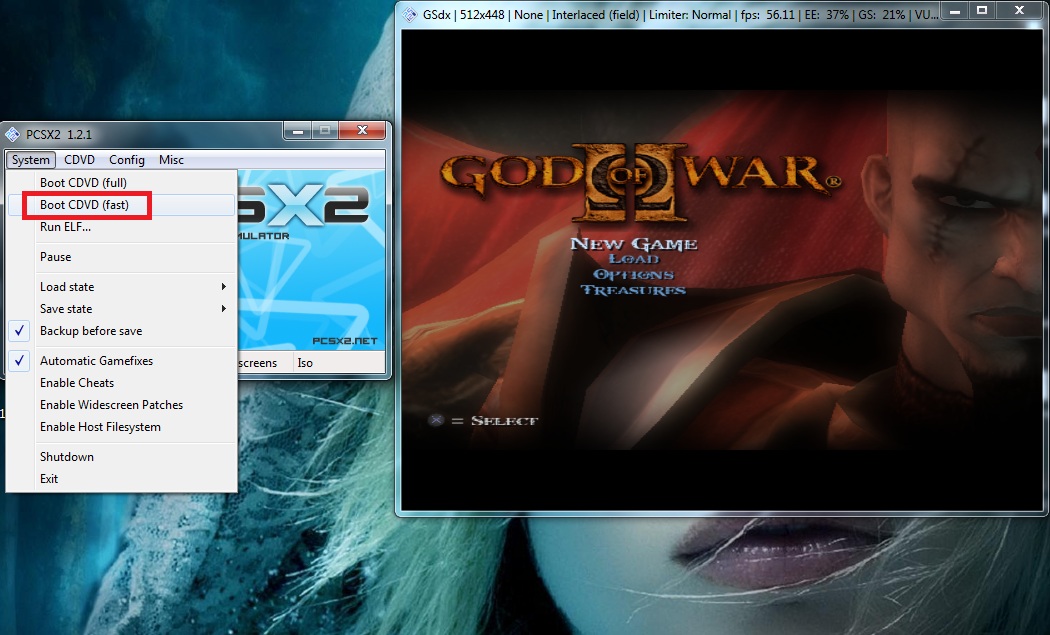Open the CDVD menu
Screen dimensions: 1050x635
tap(79, 160)
